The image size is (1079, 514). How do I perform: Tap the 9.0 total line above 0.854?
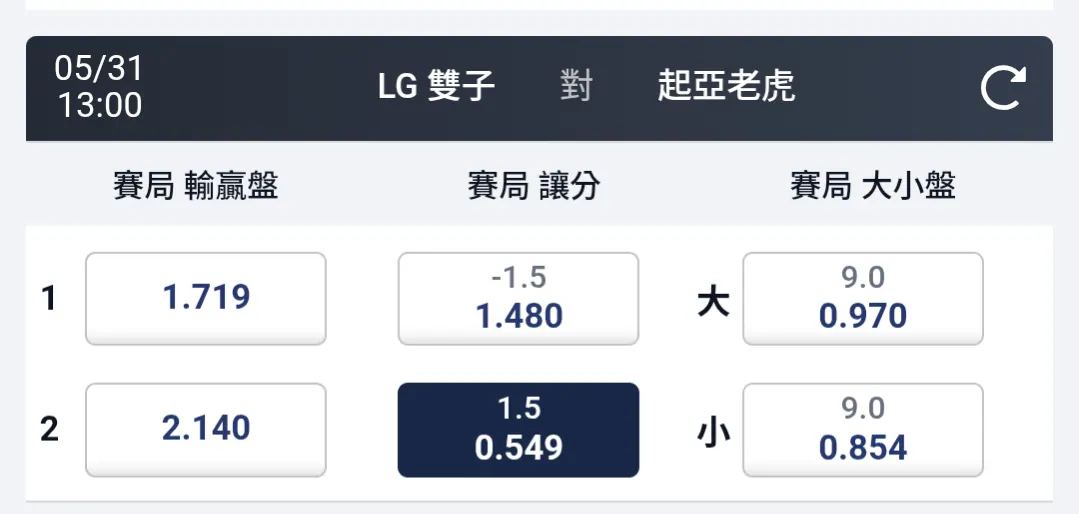click(863, 409)
